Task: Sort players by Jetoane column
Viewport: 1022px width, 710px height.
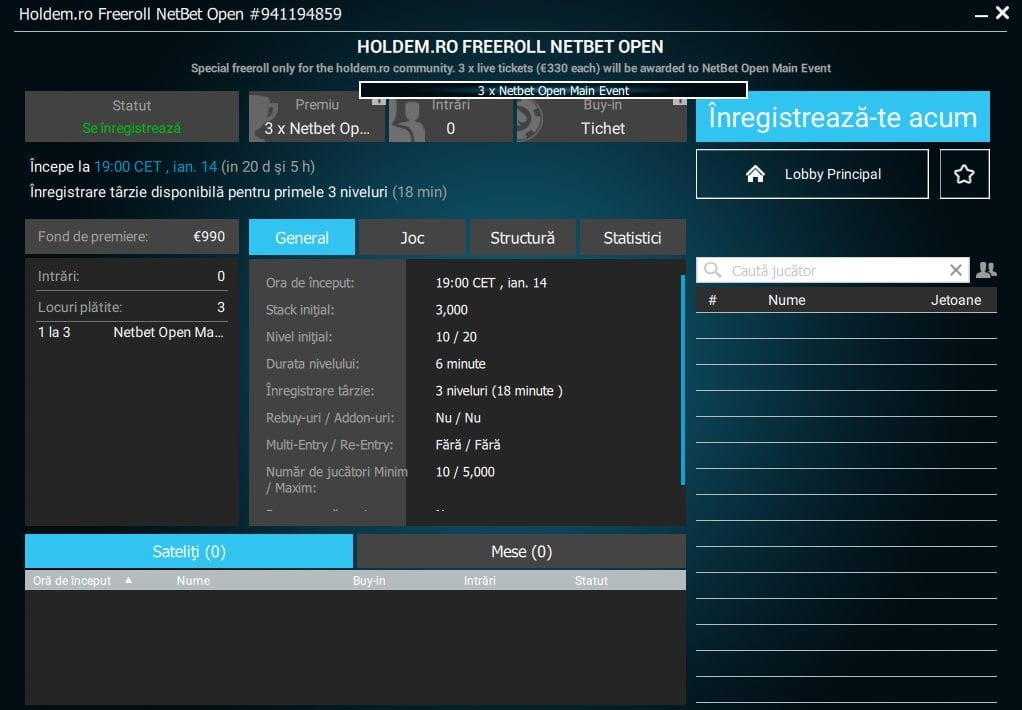Action: click(x=956, y=300)
